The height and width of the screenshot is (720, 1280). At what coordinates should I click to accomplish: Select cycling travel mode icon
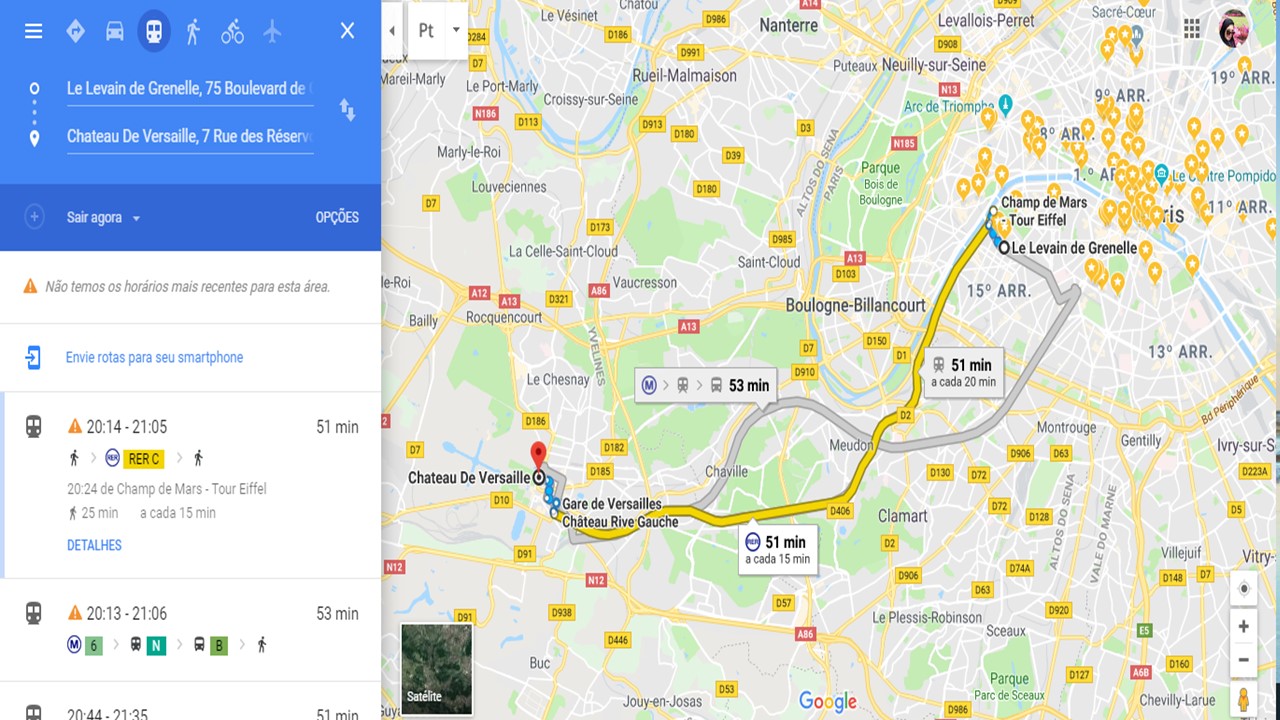tap(232, 31)
